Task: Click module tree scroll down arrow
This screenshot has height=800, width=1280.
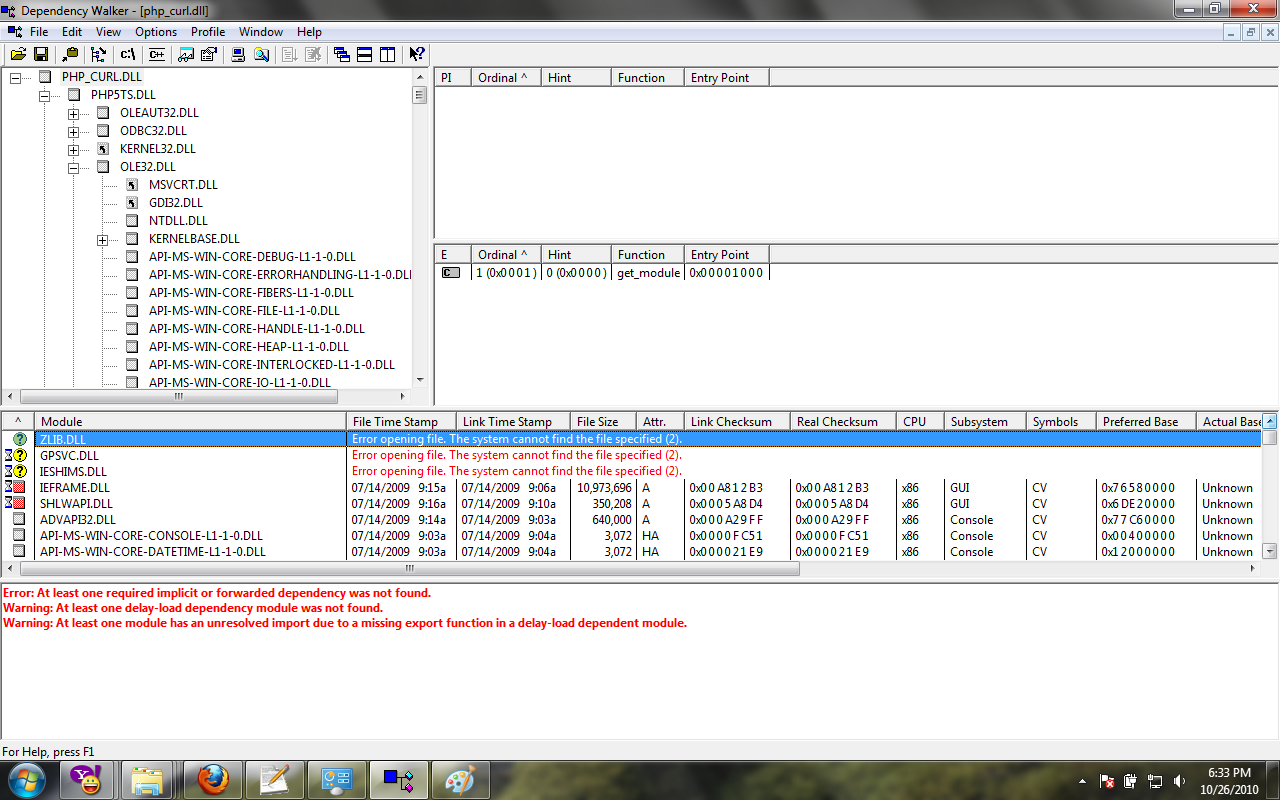Action: tap(420, 380)
